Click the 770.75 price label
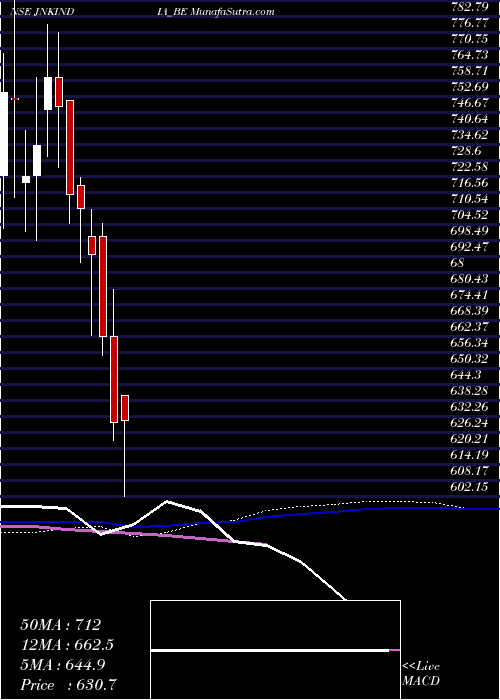 tap(470, 39)
